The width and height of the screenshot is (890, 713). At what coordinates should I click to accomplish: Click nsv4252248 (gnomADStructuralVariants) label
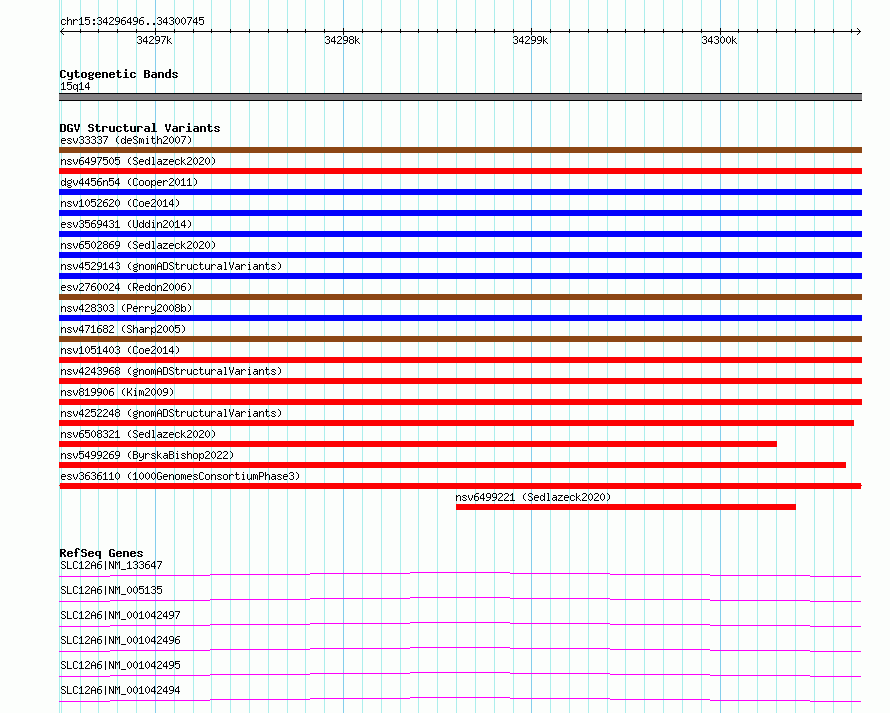pyautogui.click(x=171, y=413)
